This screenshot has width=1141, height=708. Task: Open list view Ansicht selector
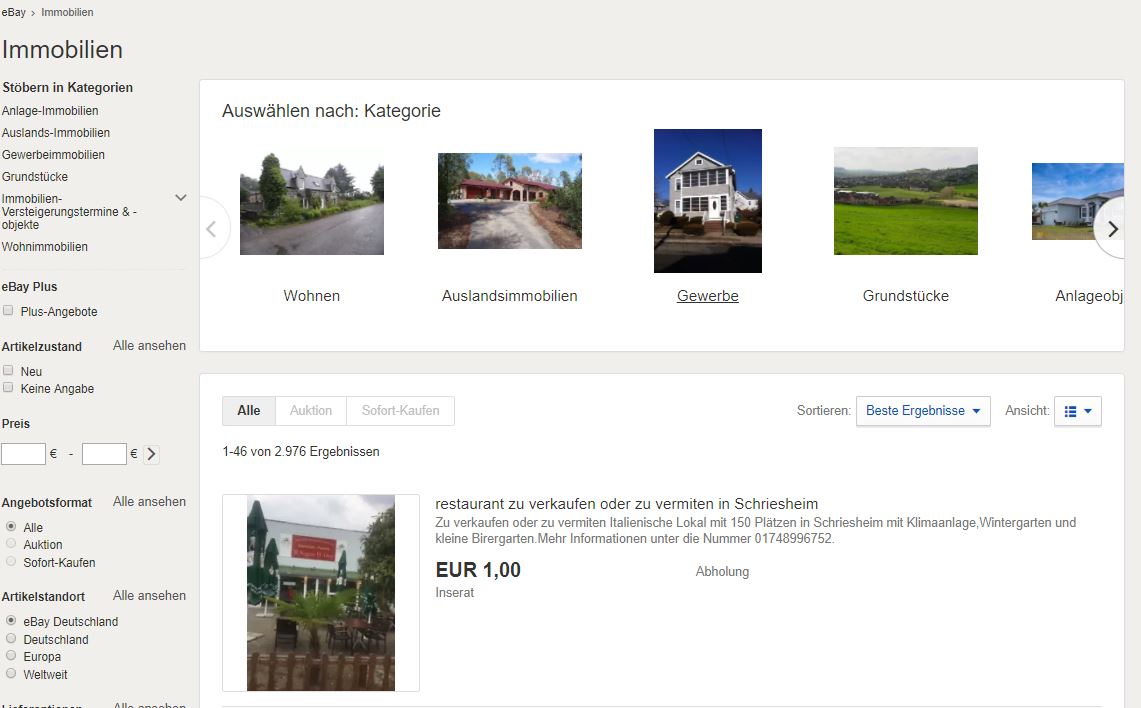[x=1078, y=411]
